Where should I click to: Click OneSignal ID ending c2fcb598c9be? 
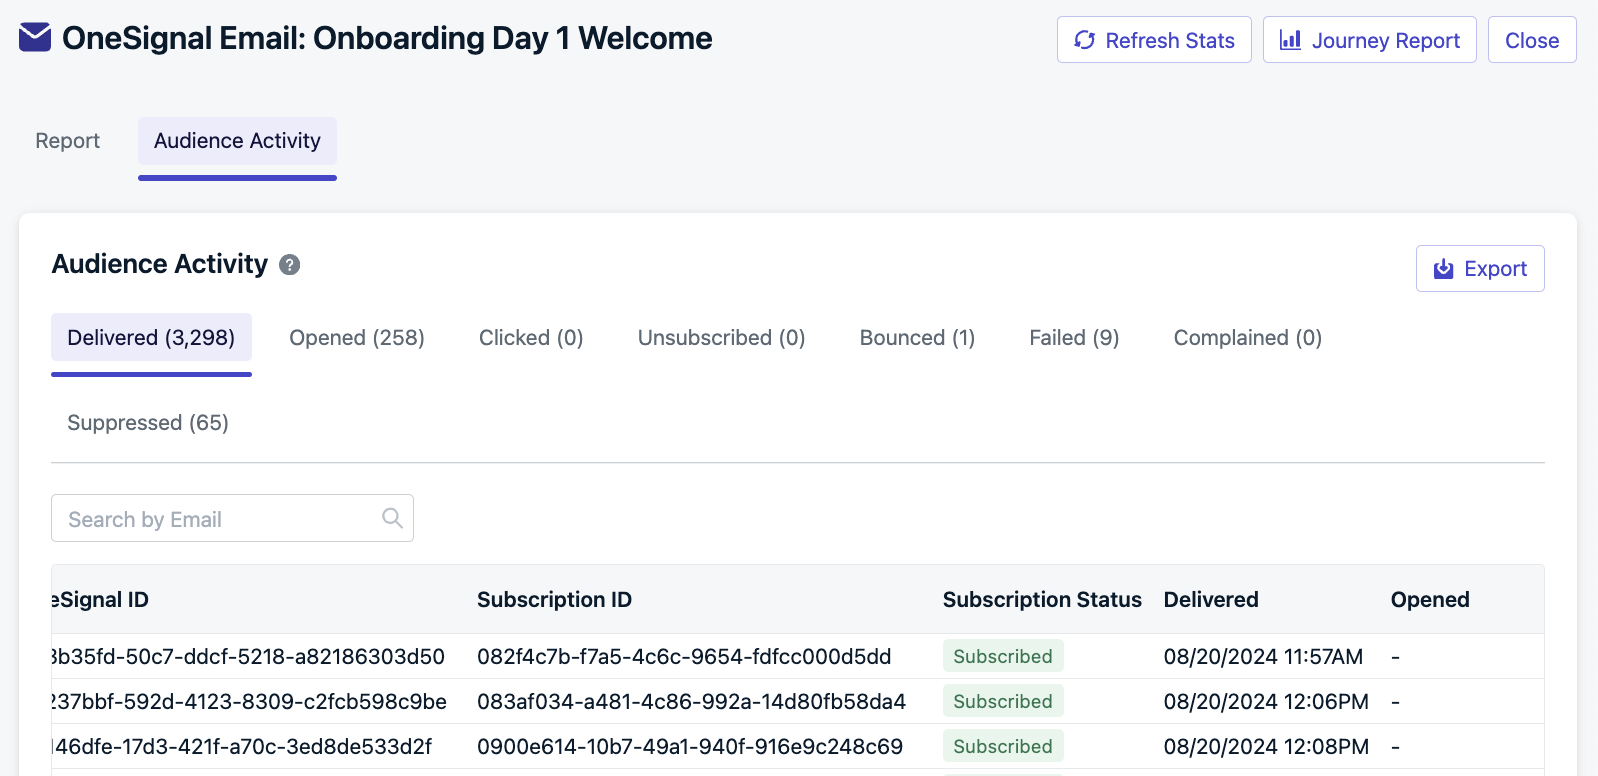point(249,702)
